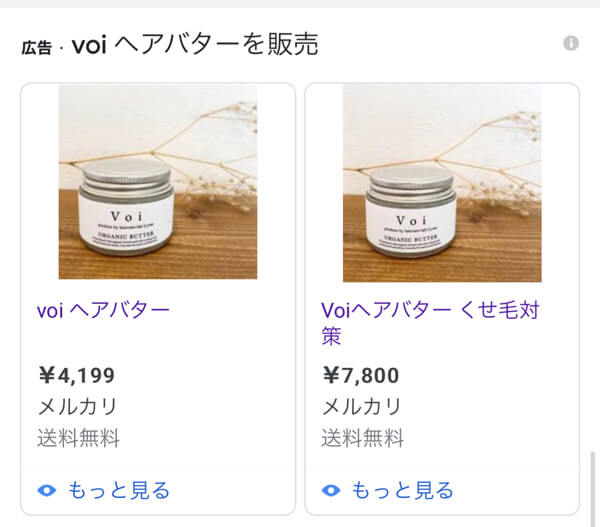Click the ¥4,199 price

(77, 375)
